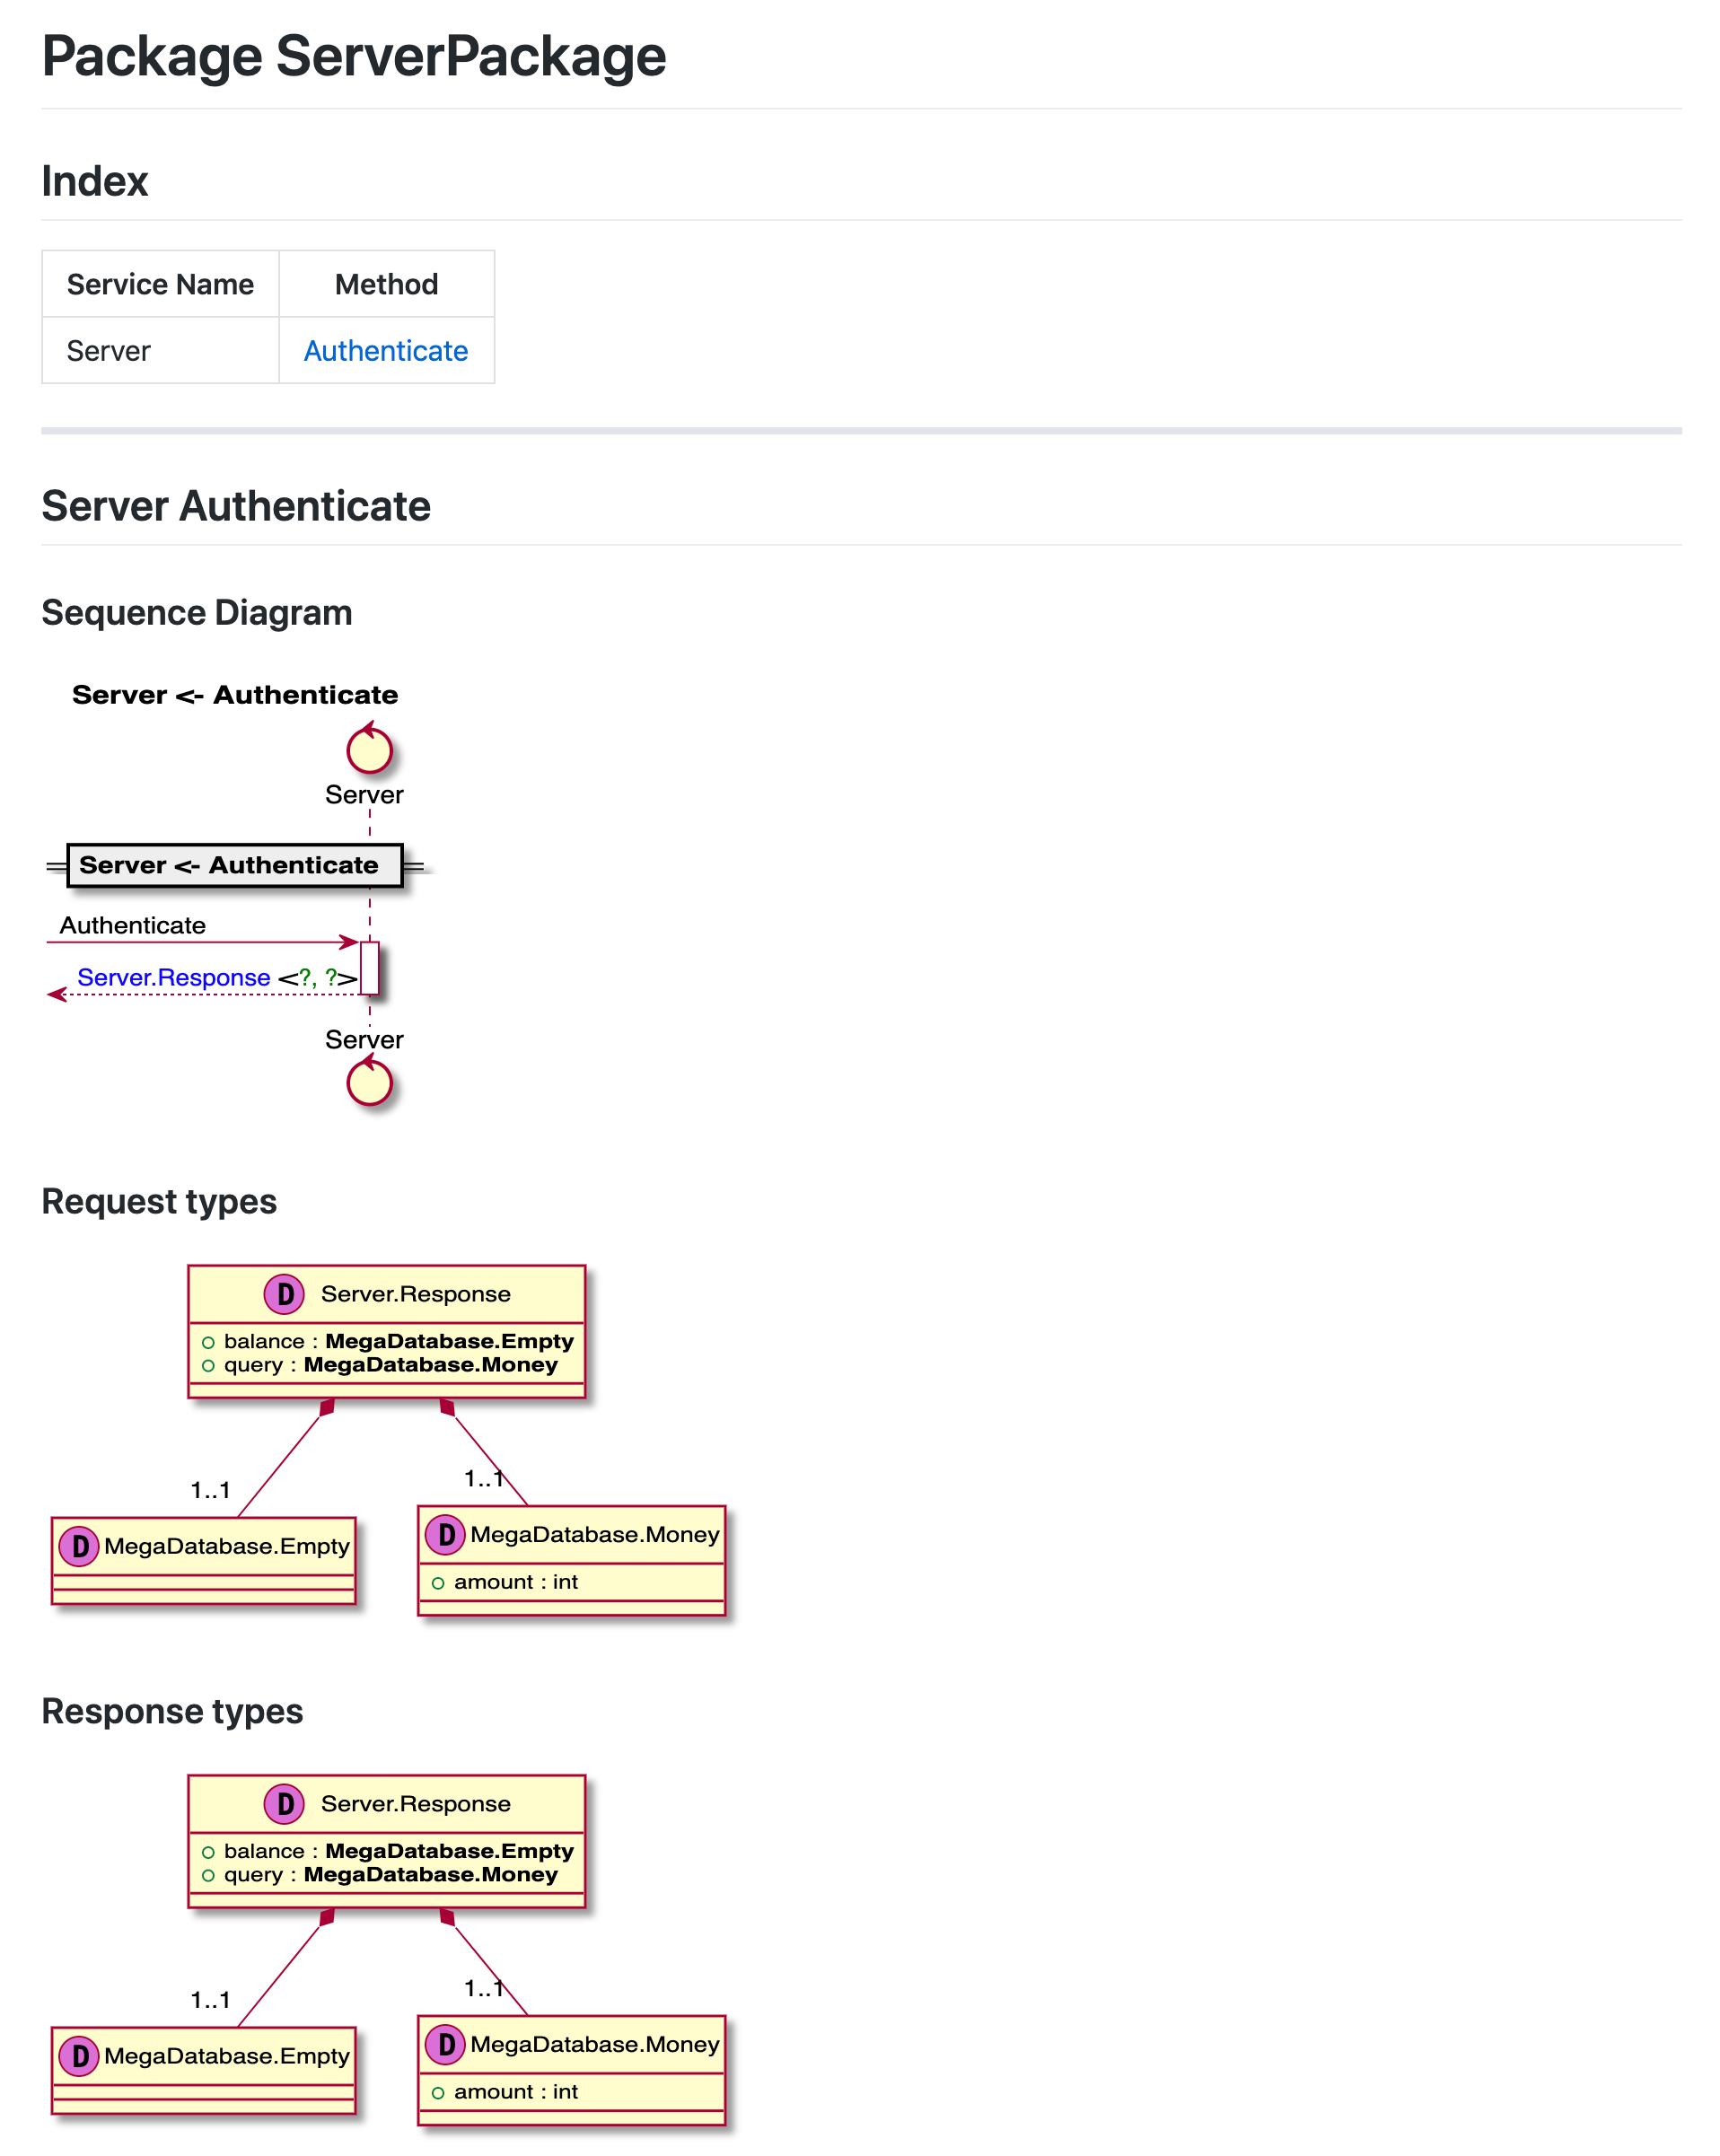Click the D icon of MegaDatabase.Empty under Request types
This screenshot has width=1720, height=2156.
point(79,1546)
